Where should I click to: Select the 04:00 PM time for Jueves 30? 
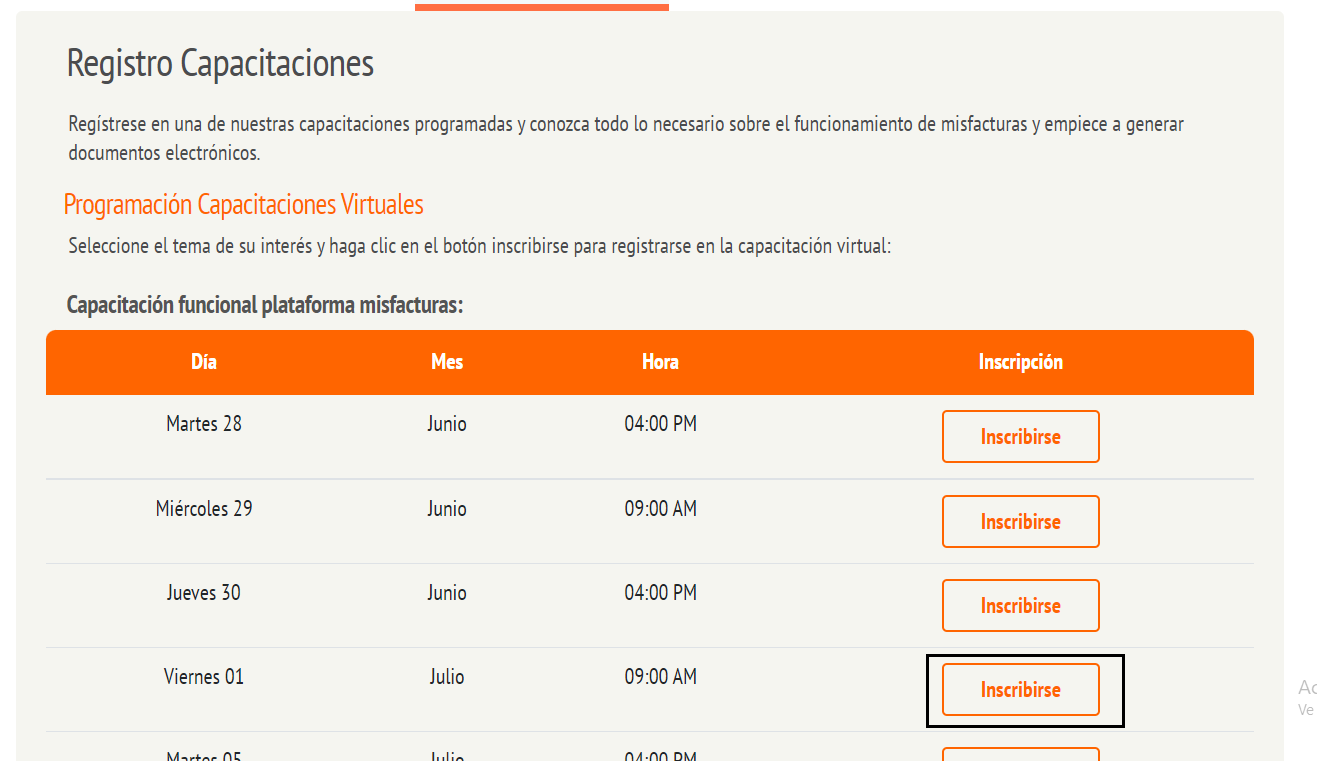point(660,593)
